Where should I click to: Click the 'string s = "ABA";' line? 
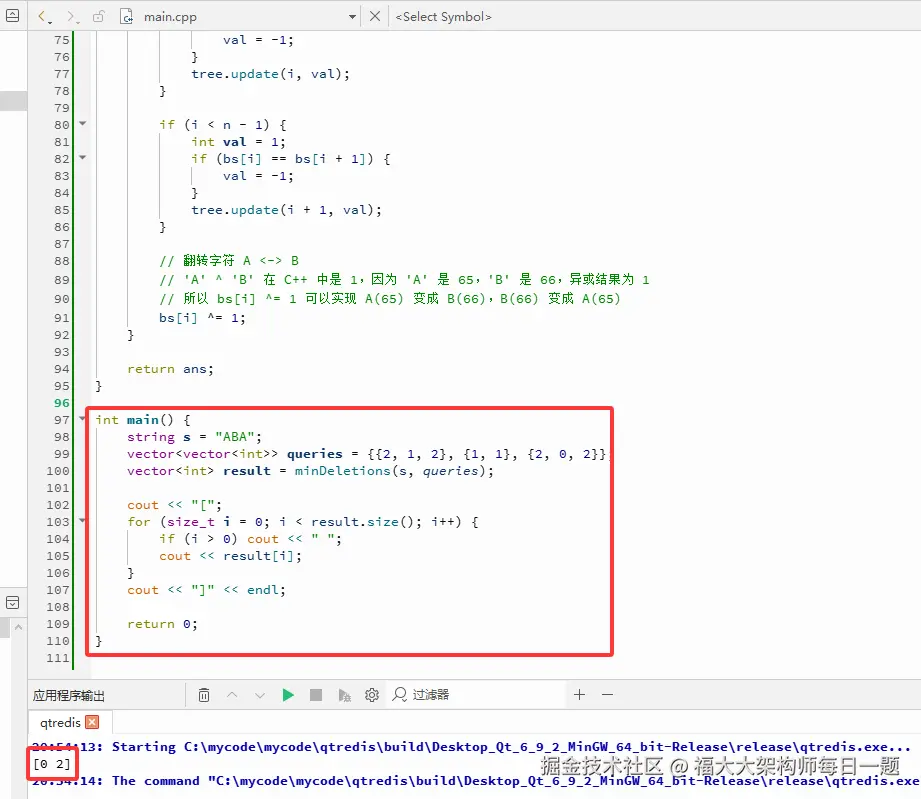point(194,437)
